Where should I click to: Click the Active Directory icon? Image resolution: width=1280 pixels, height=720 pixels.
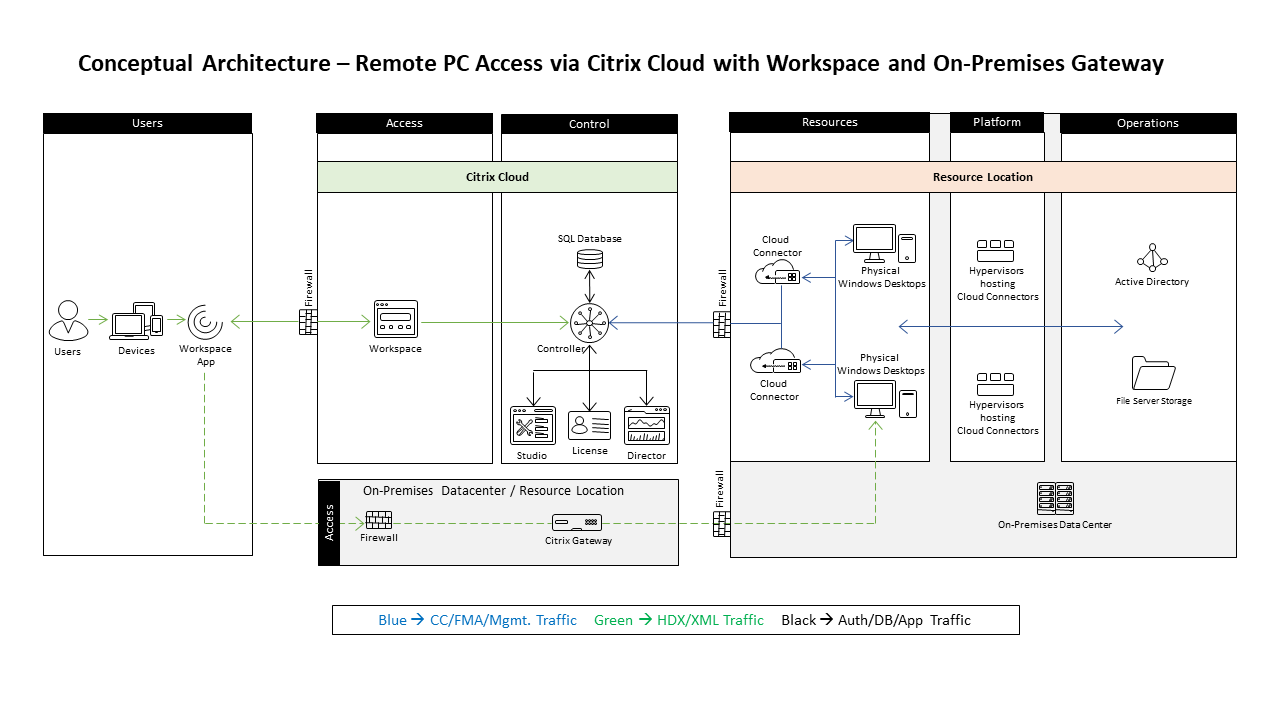tap(1152, 257)
